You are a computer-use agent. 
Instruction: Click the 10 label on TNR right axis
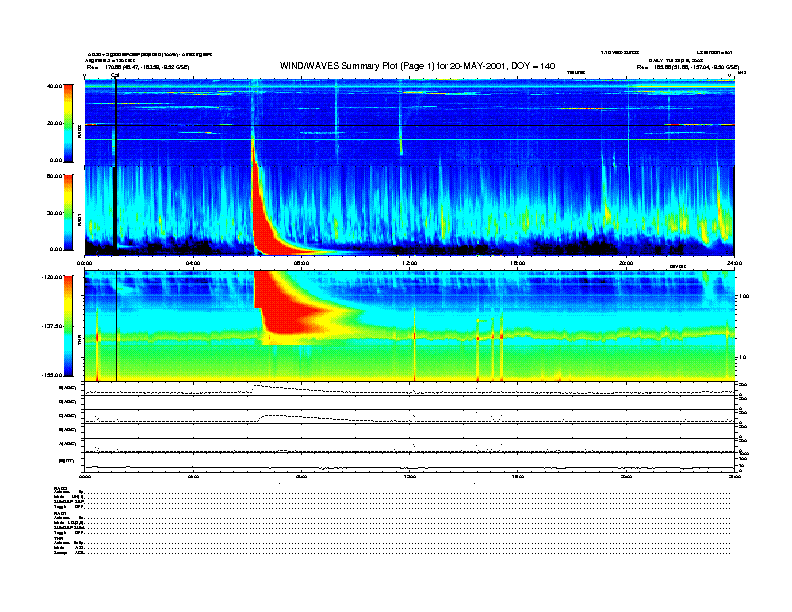[744, 358]
